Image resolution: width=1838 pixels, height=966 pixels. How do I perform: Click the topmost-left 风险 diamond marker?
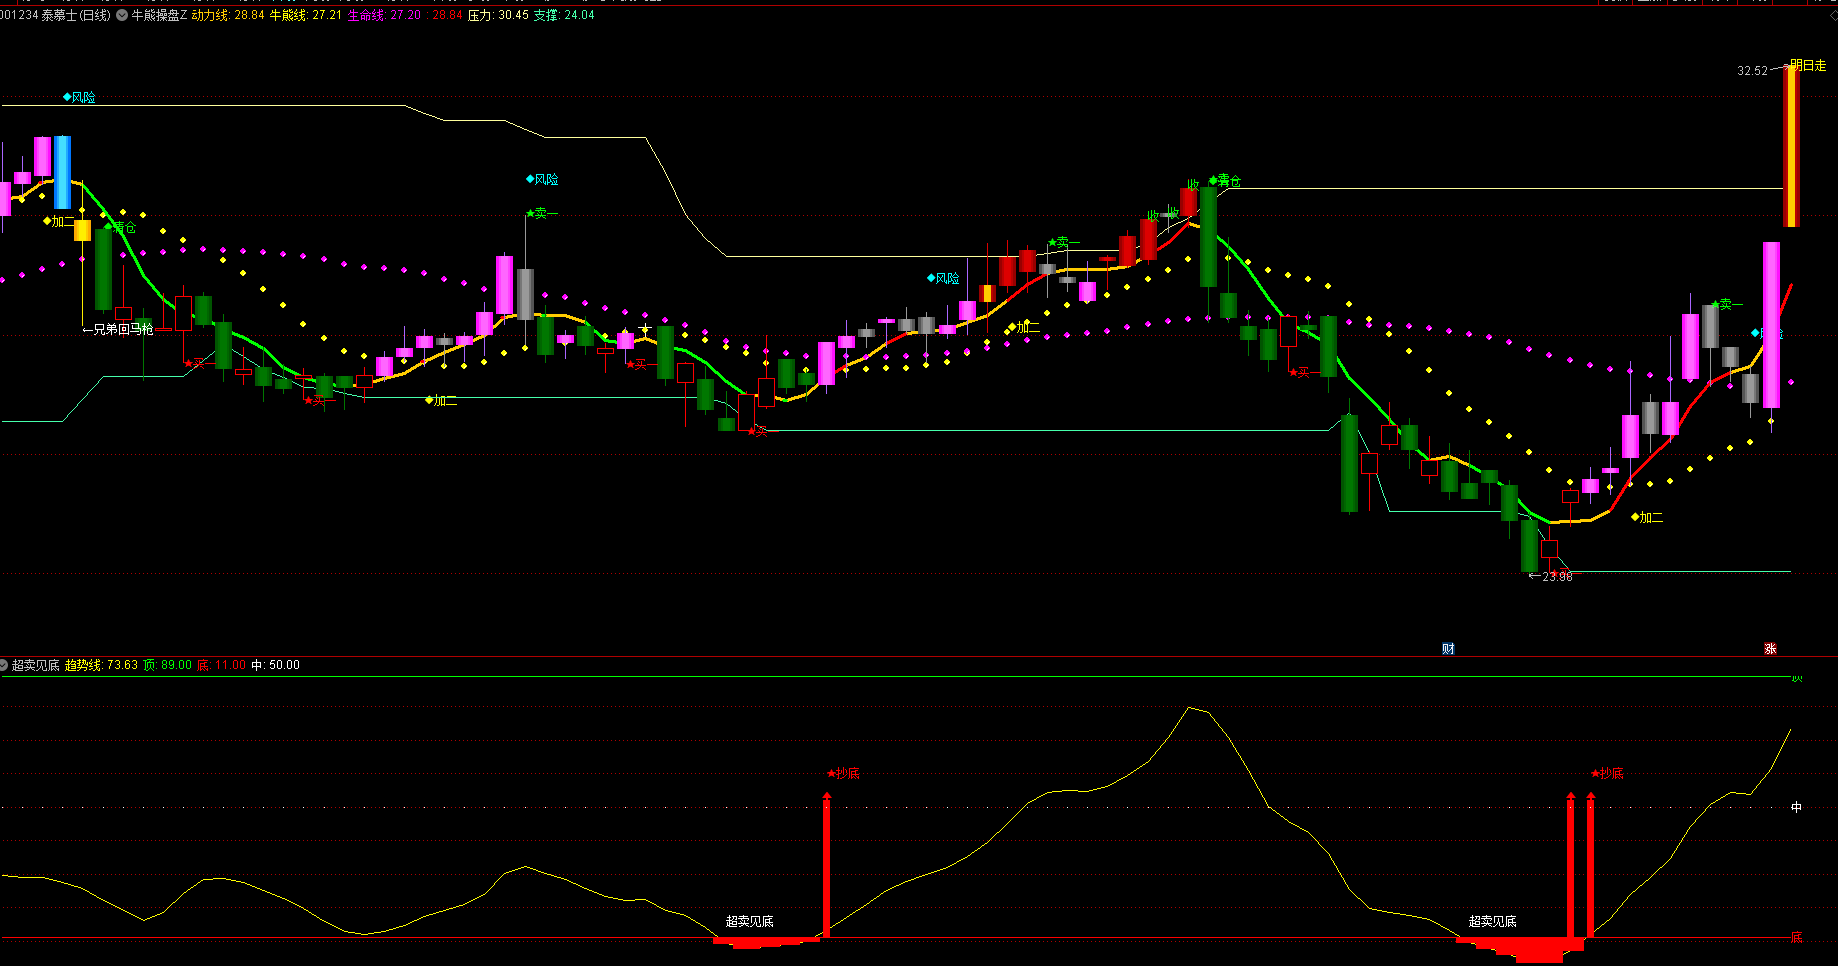pos(79,97)
